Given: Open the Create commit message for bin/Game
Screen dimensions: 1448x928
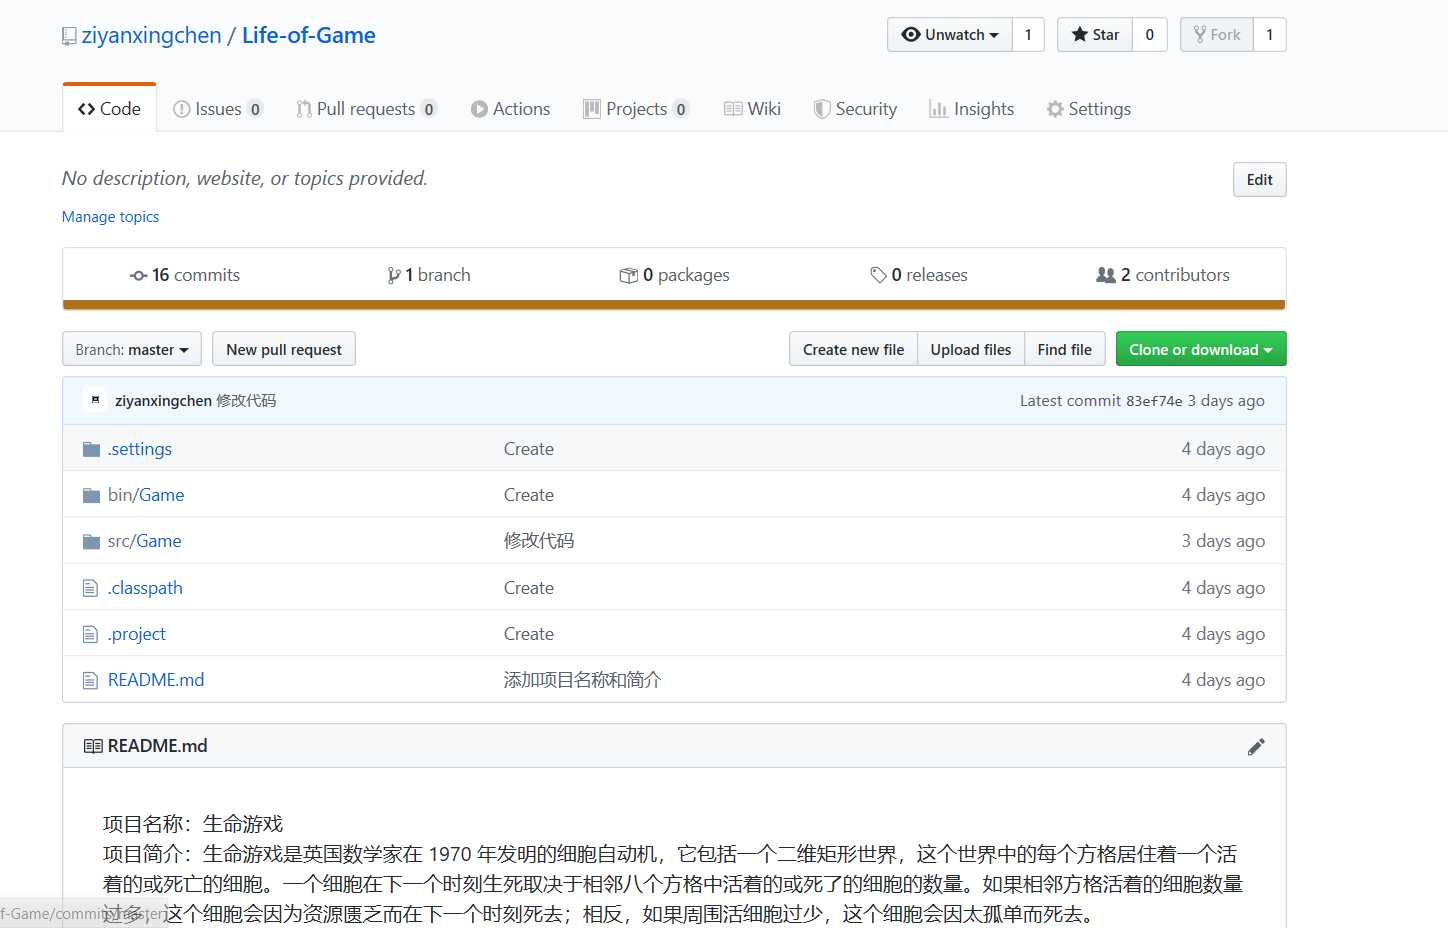Looking at the screenshot, I should (x=529, y=495).
